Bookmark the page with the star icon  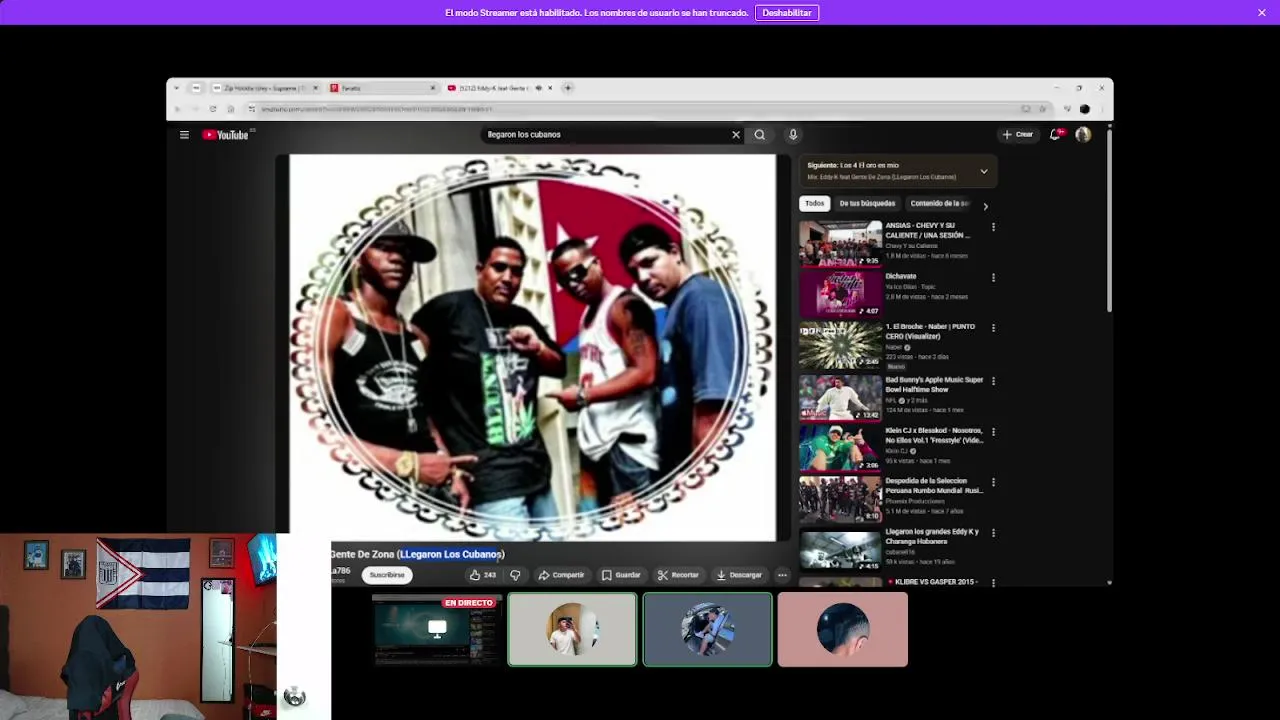1042,109
